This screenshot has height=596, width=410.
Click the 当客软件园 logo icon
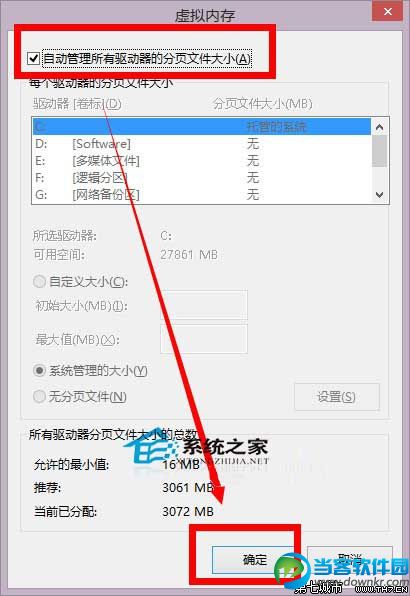[x=292, y=569]
